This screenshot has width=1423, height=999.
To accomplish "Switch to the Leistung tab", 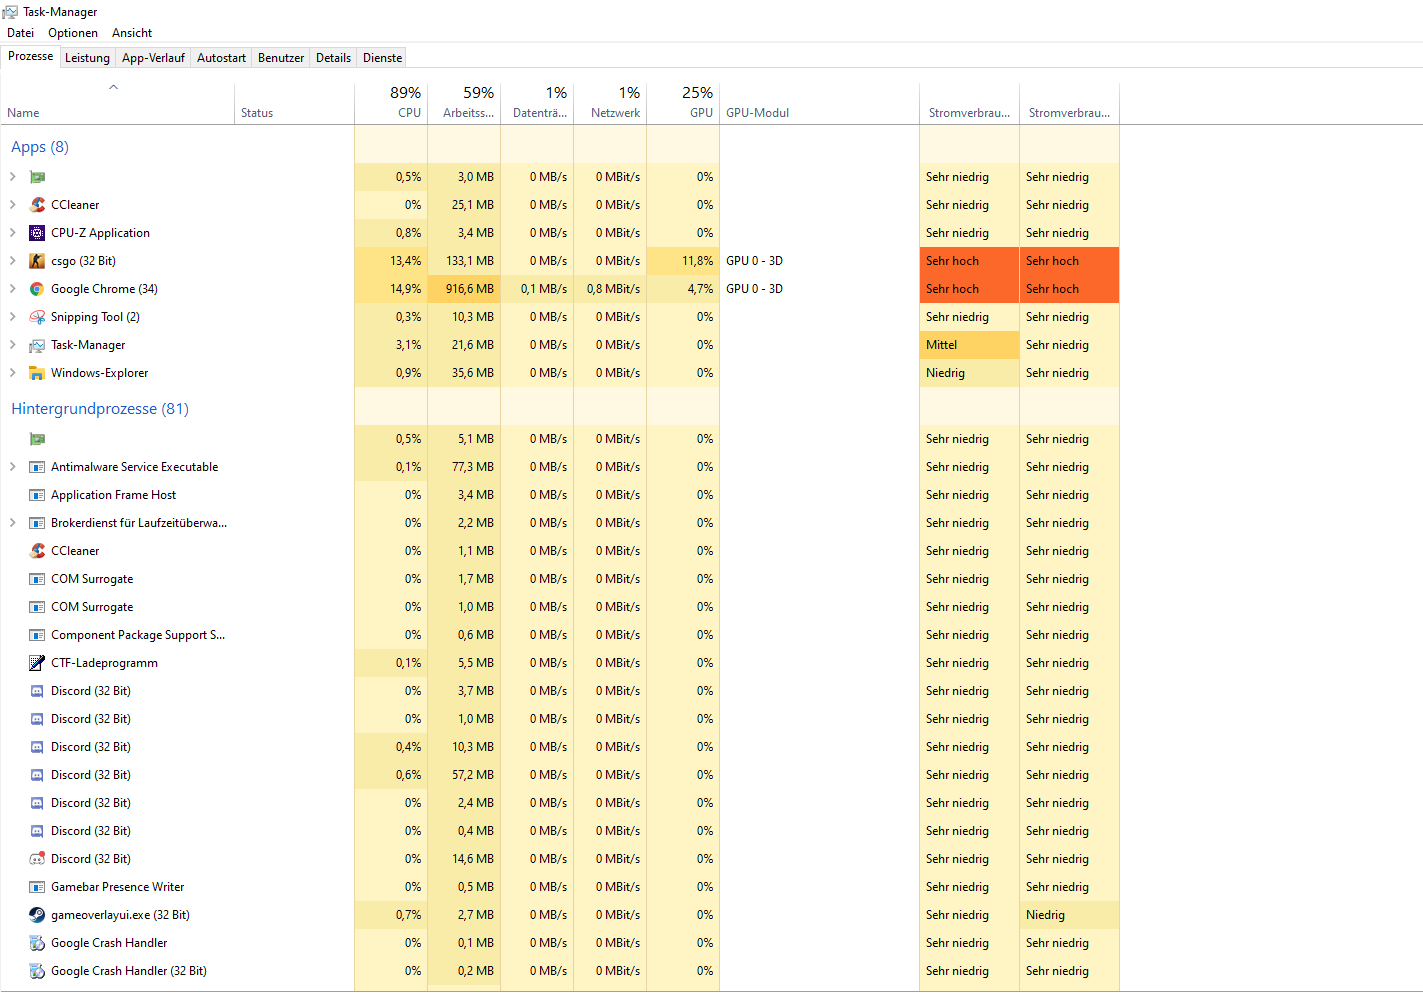I will point(87,58).
